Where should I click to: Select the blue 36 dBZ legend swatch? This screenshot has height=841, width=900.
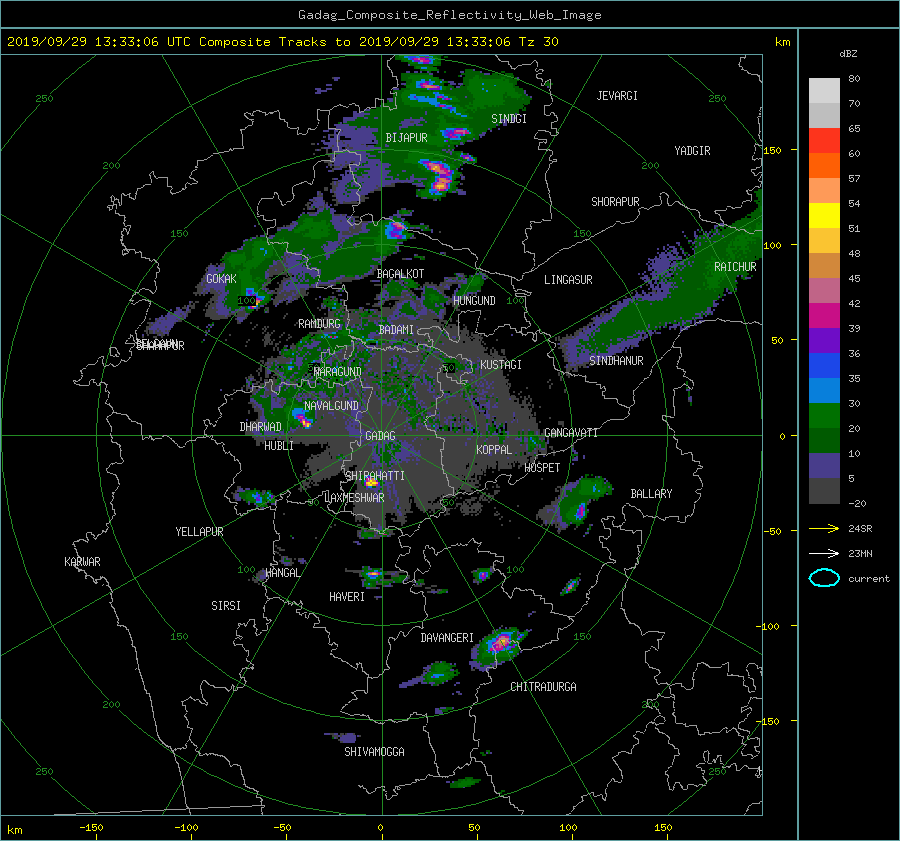click(824, 365)
